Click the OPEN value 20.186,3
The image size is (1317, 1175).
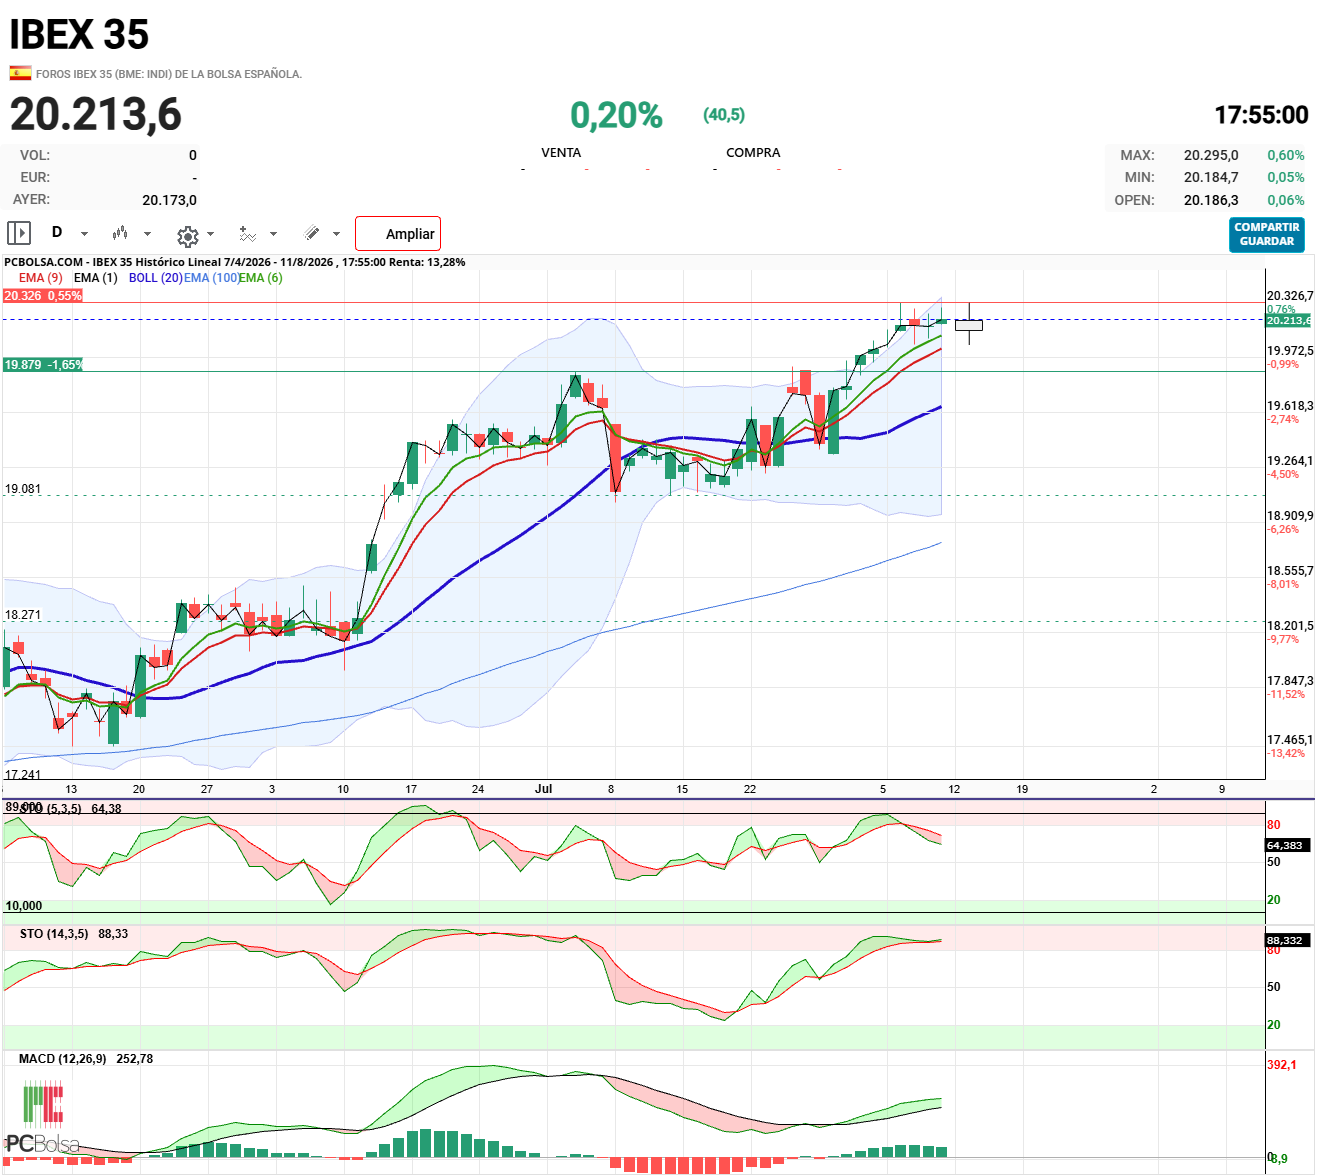pyautogui.click(x=1211, y=200)
